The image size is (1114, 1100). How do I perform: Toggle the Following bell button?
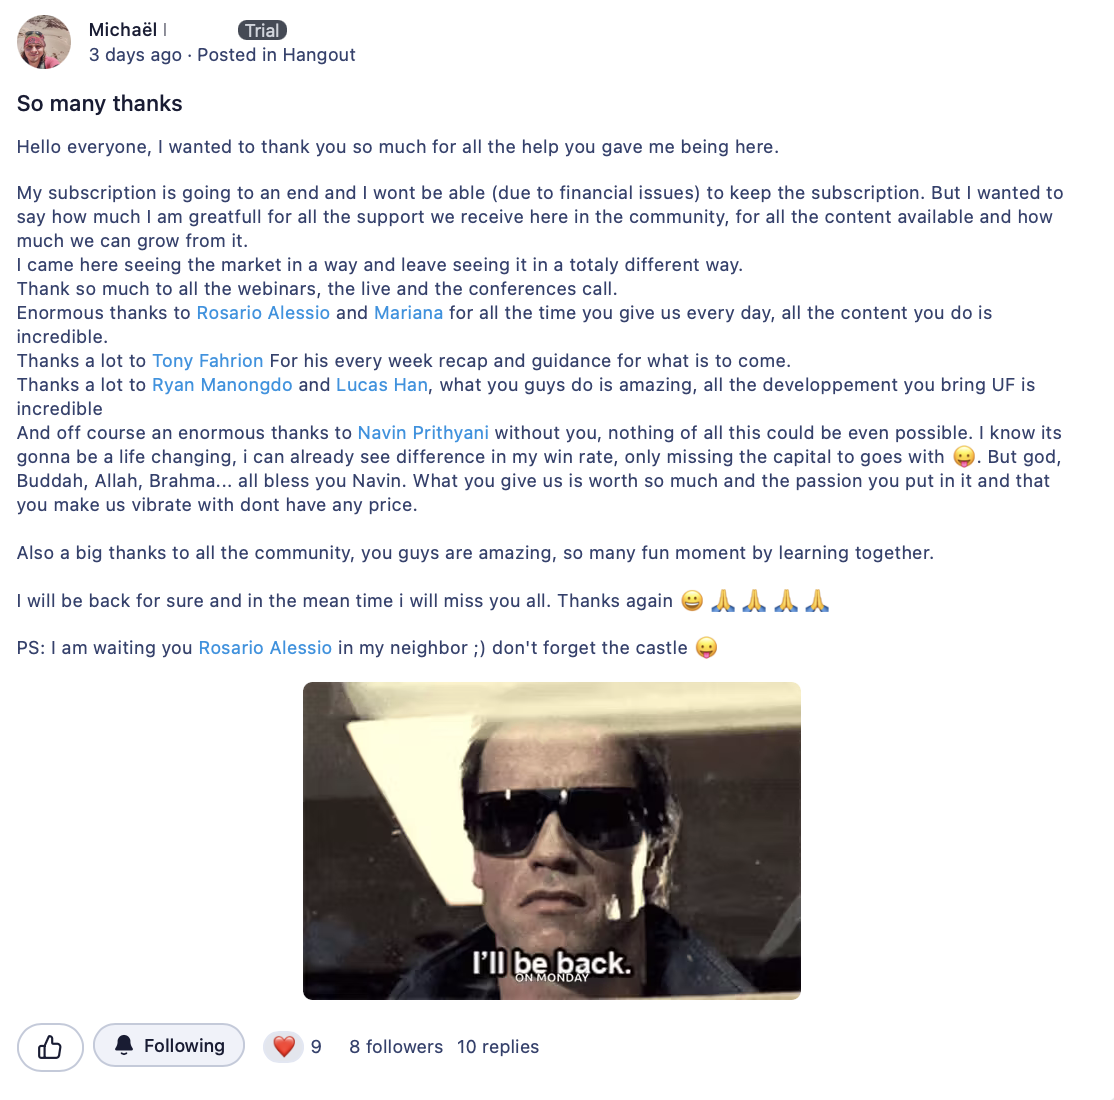coord(169,1045)
